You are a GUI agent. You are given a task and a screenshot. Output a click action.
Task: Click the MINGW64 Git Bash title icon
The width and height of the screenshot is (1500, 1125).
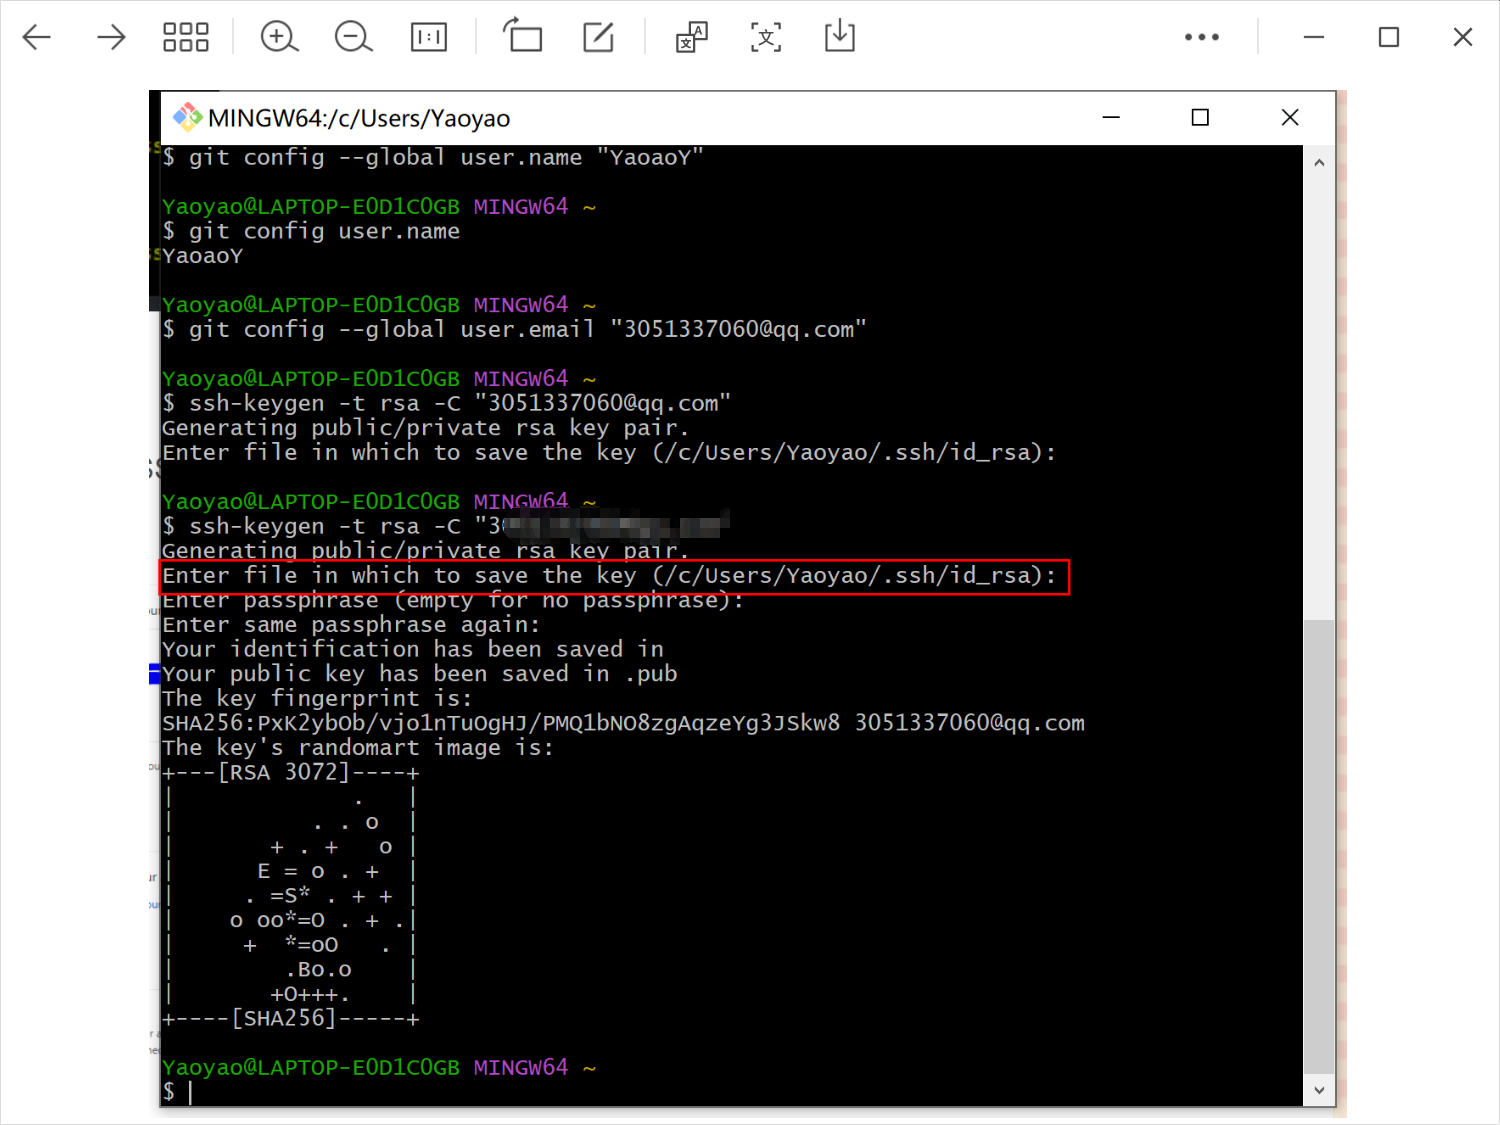click(x=187, y=117)
